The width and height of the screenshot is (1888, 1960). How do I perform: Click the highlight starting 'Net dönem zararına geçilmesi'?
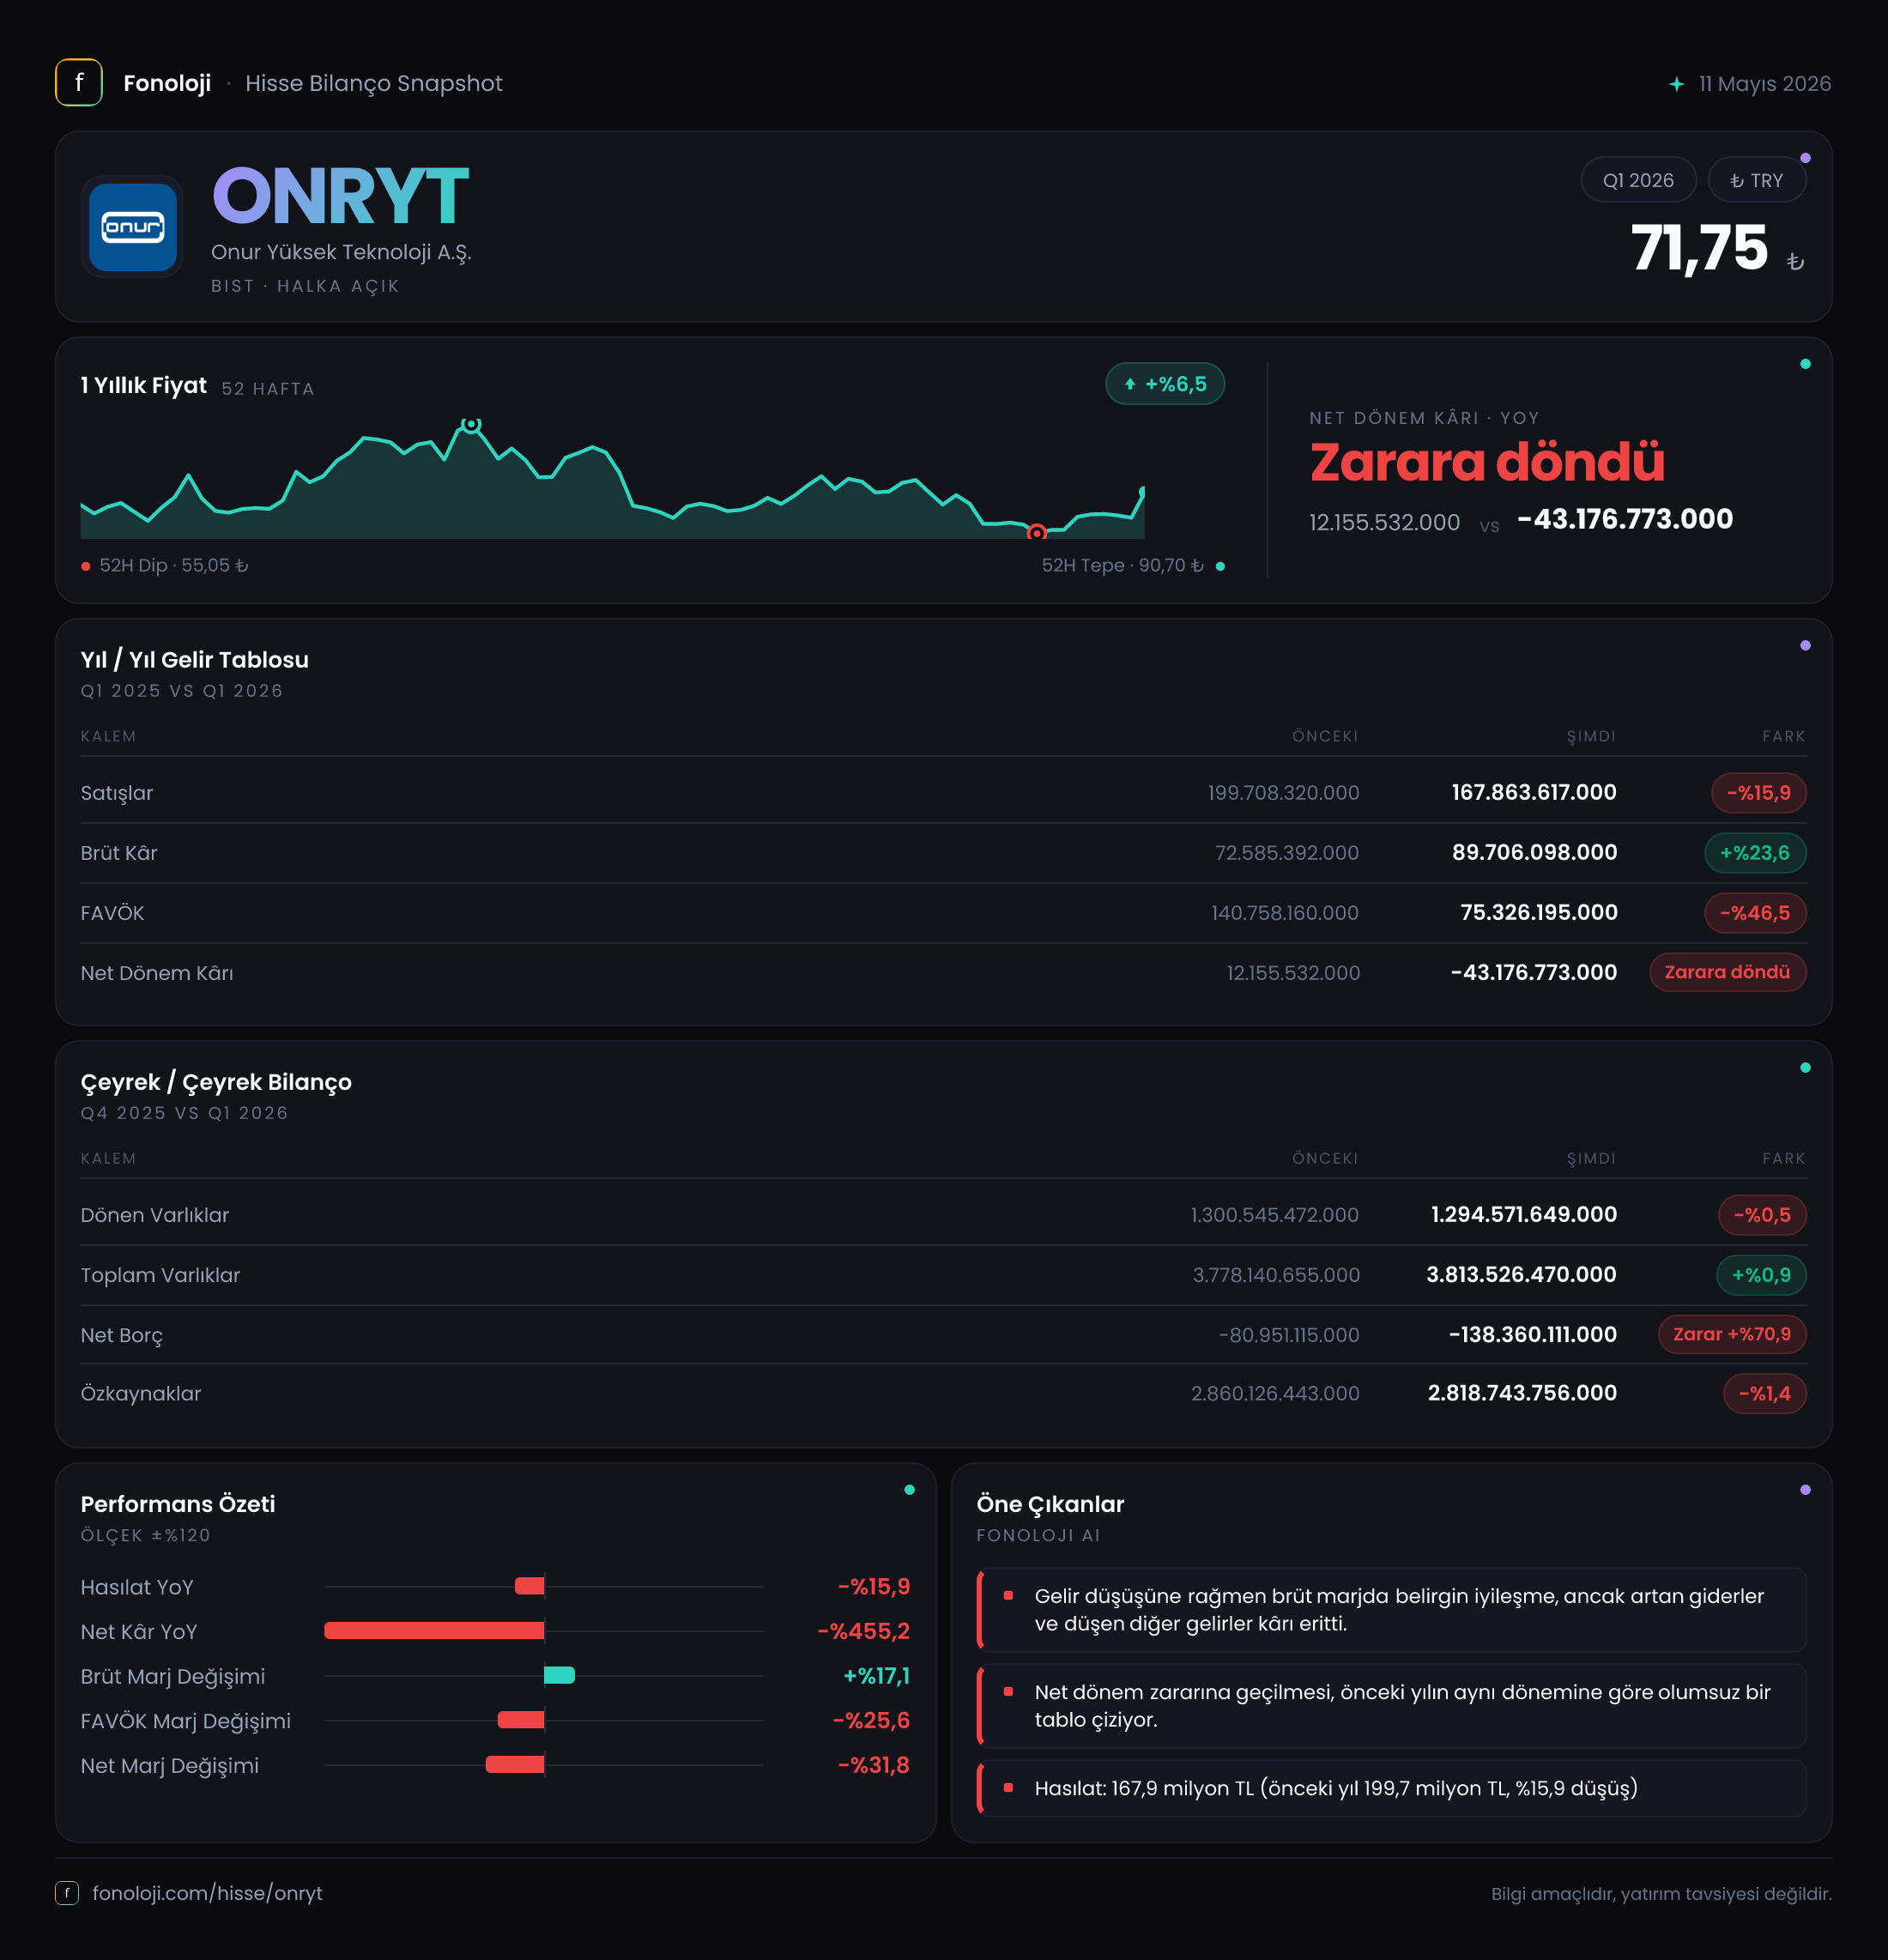coord(1391,1706)
